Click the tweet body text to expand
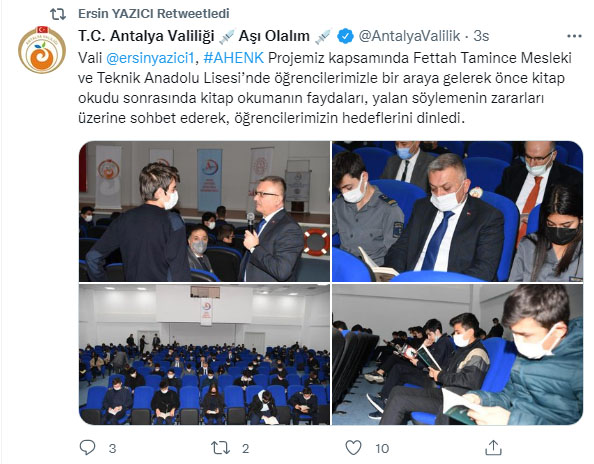 (x=325, y=88)
